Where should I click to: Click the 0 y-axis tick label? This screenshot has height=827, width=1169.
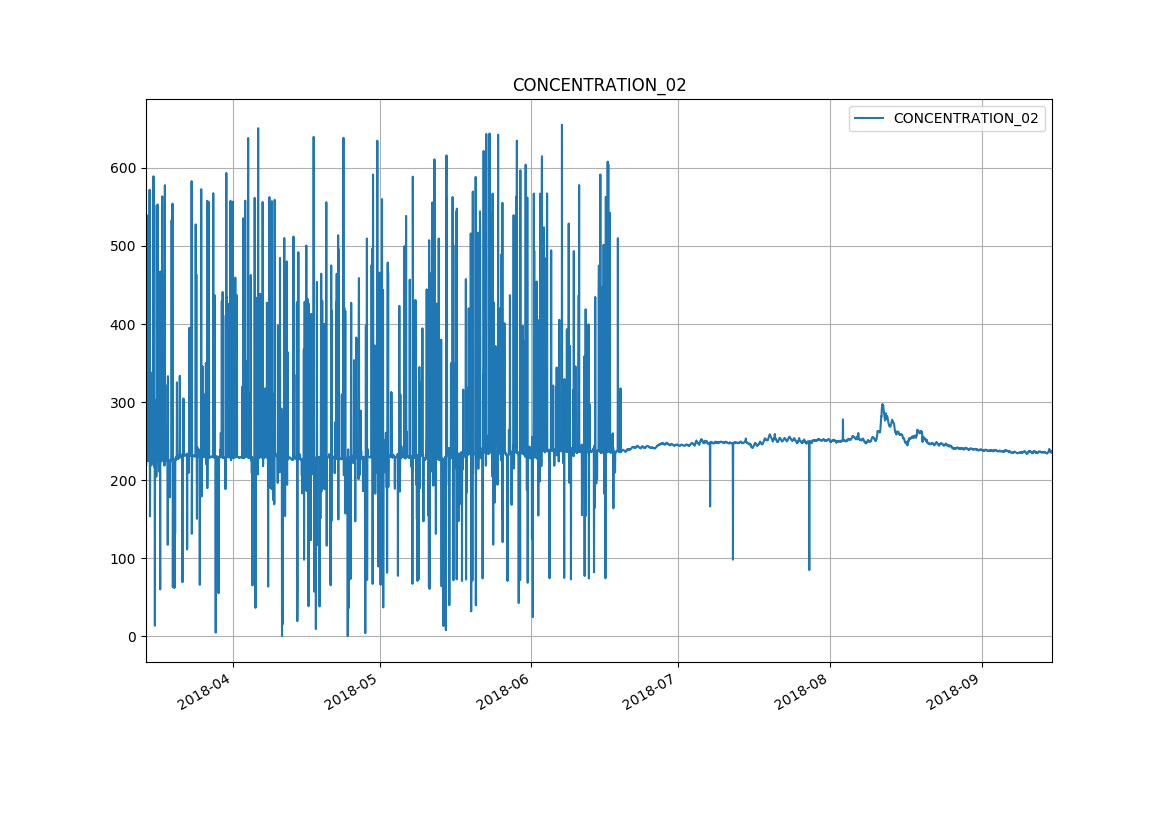coord(132,636)
